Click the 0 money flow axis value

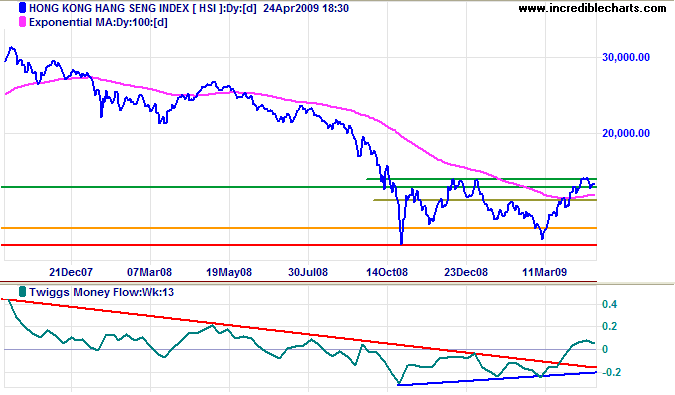coord(605,349)
